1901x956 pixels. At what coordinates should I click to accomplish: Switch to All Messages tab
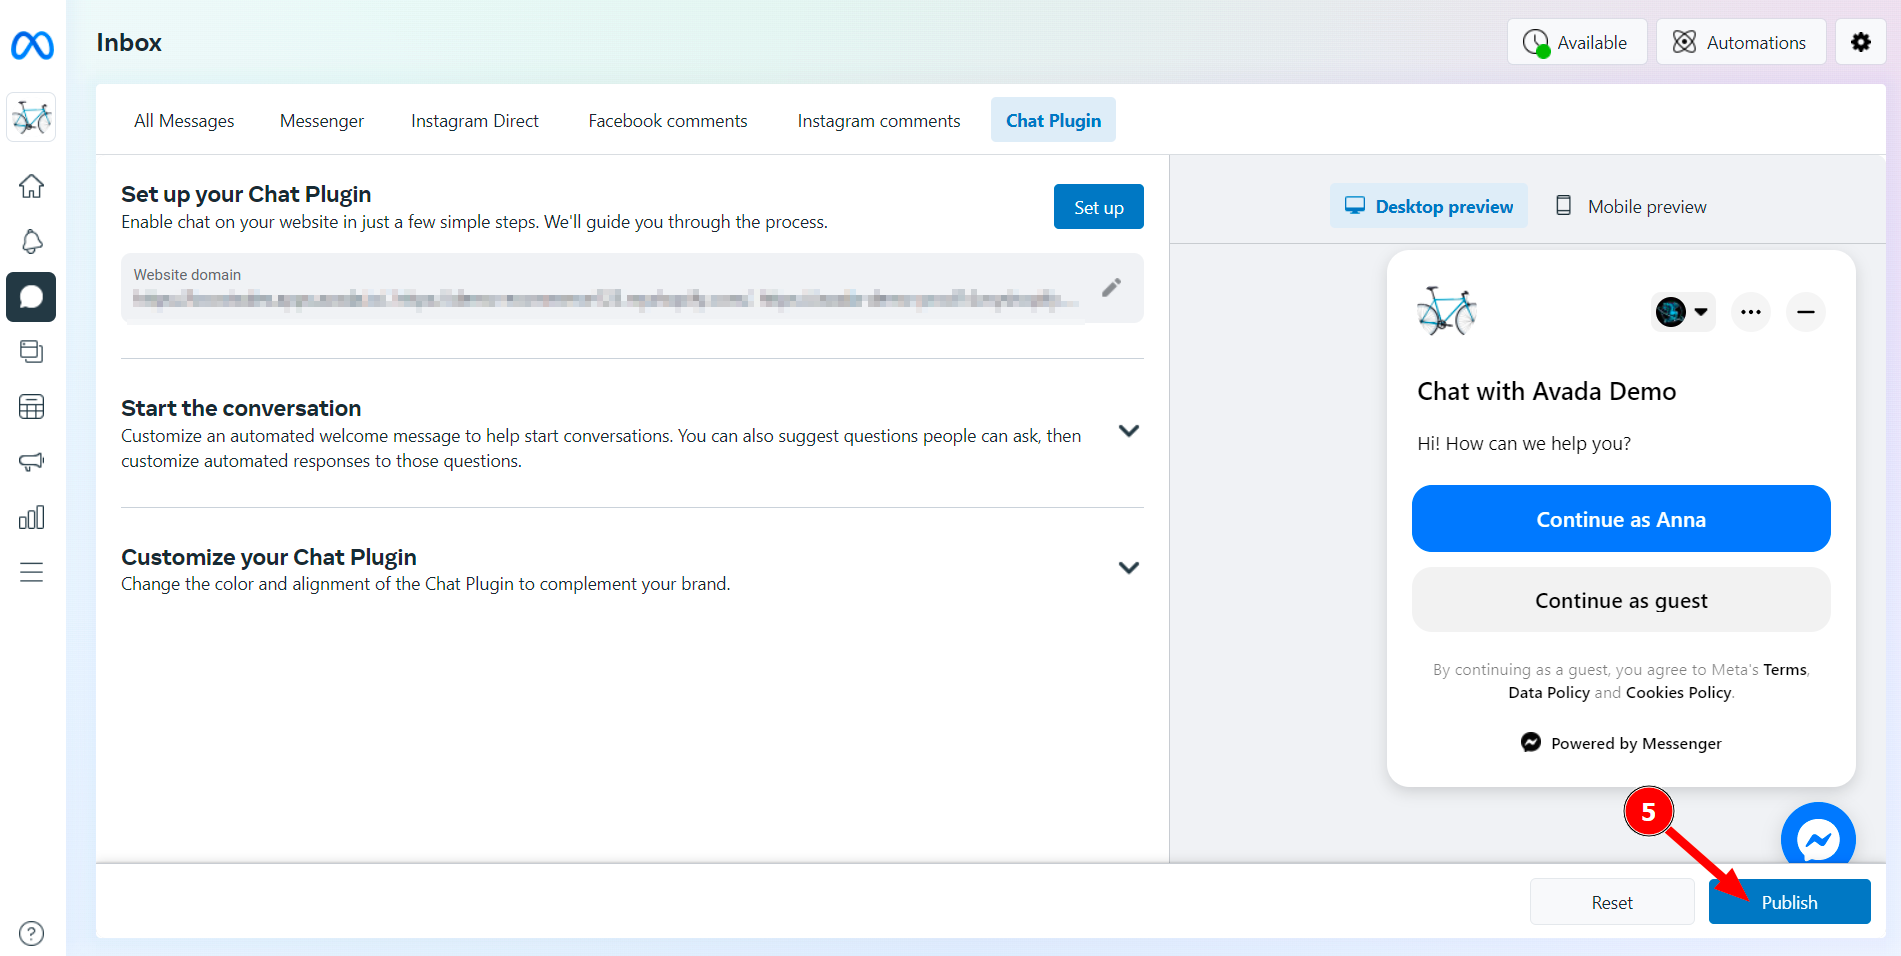(184, 120)
